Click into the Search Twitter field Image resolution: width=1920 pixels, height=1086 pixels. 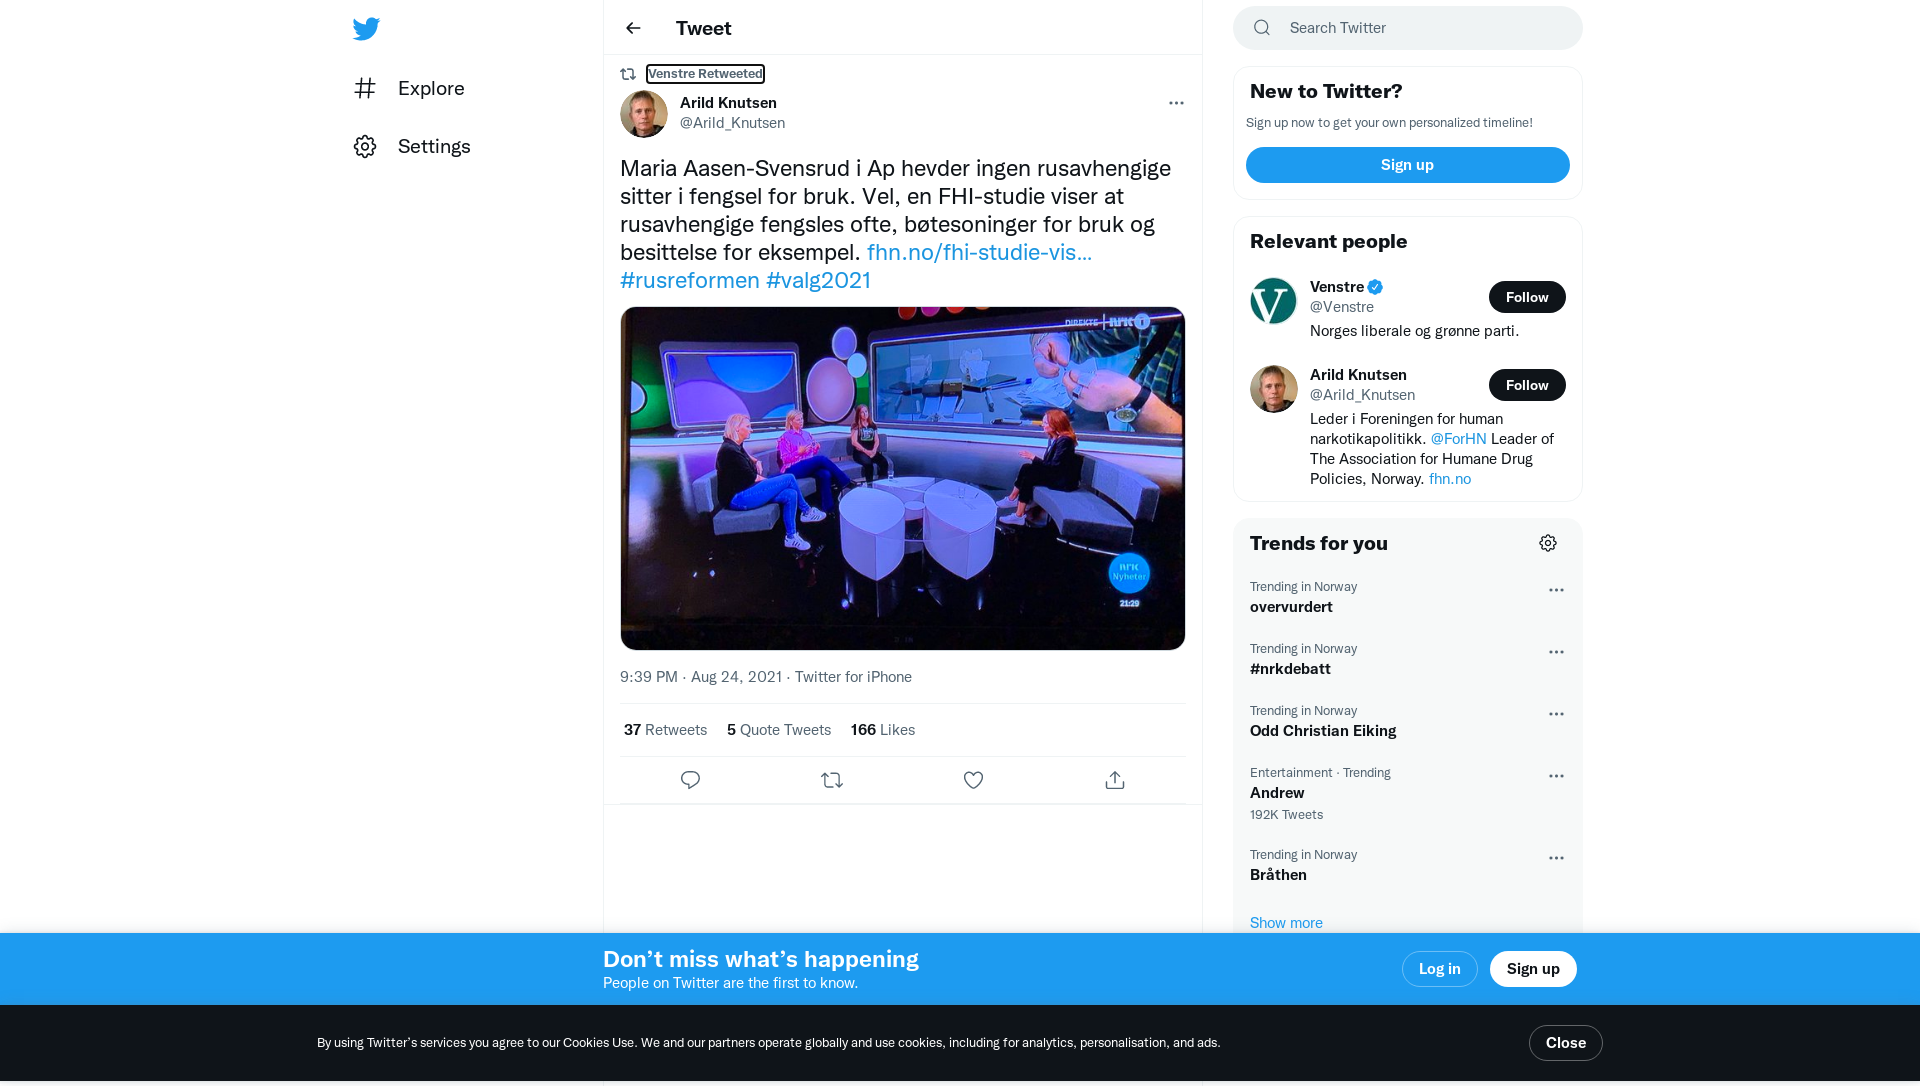1408,28
